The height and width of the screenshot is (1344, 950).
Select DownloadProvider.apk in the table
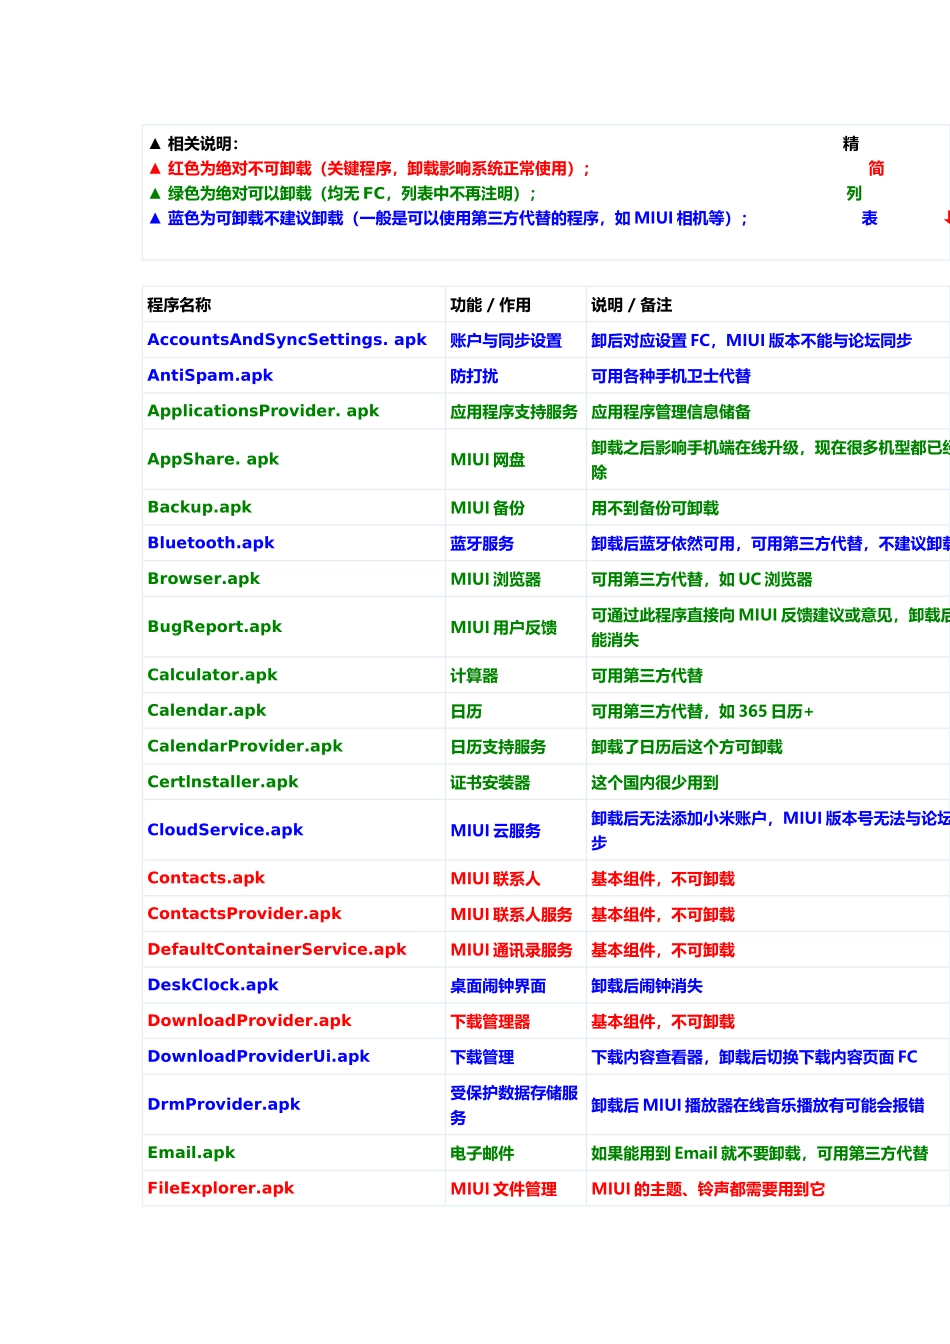[249, 1021]
